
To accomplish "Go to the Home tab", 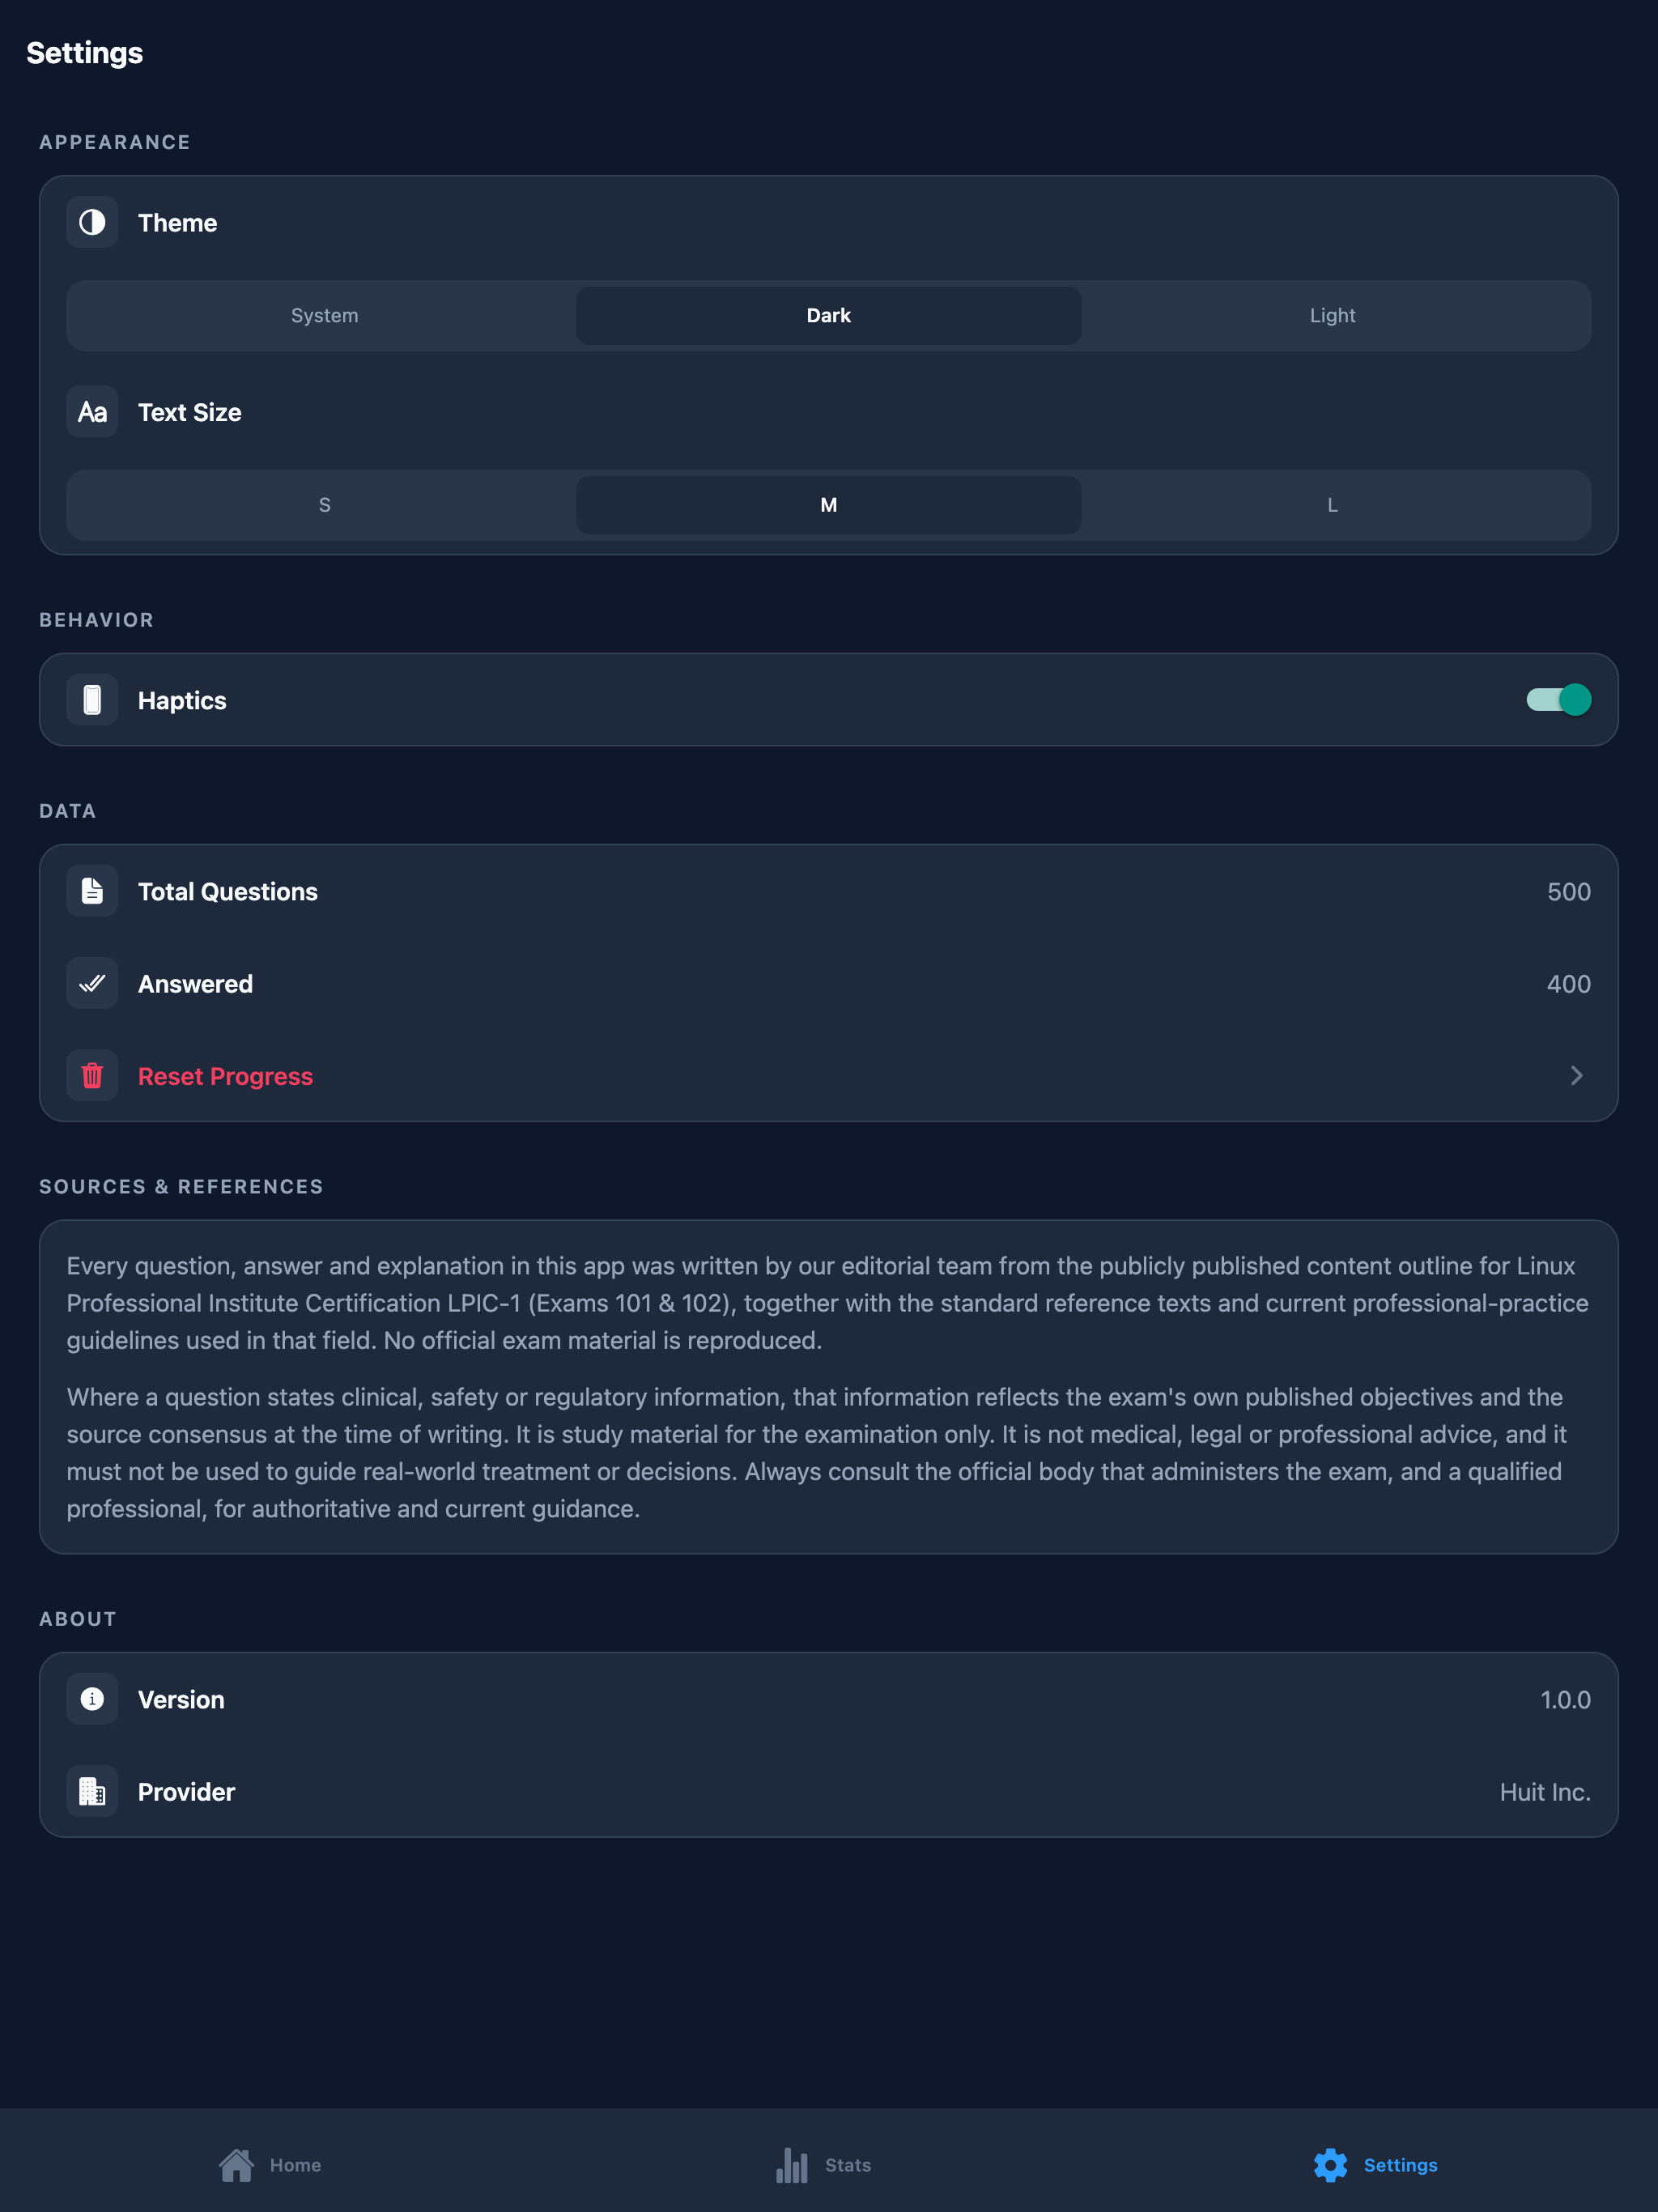I will tap(270, 2165).
